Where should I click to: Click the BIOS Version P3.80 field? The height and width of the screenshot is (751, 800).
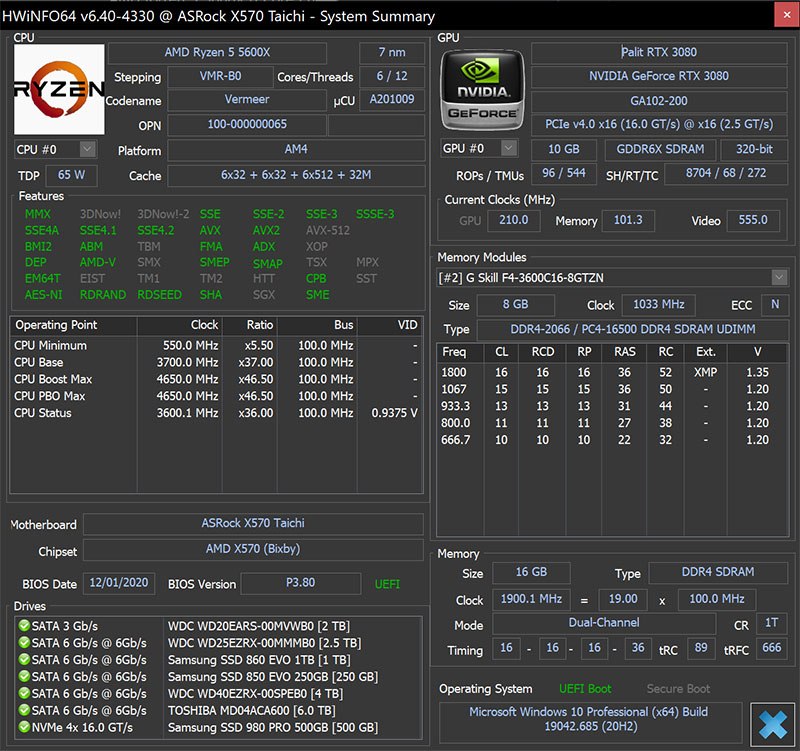coord(301,583)
